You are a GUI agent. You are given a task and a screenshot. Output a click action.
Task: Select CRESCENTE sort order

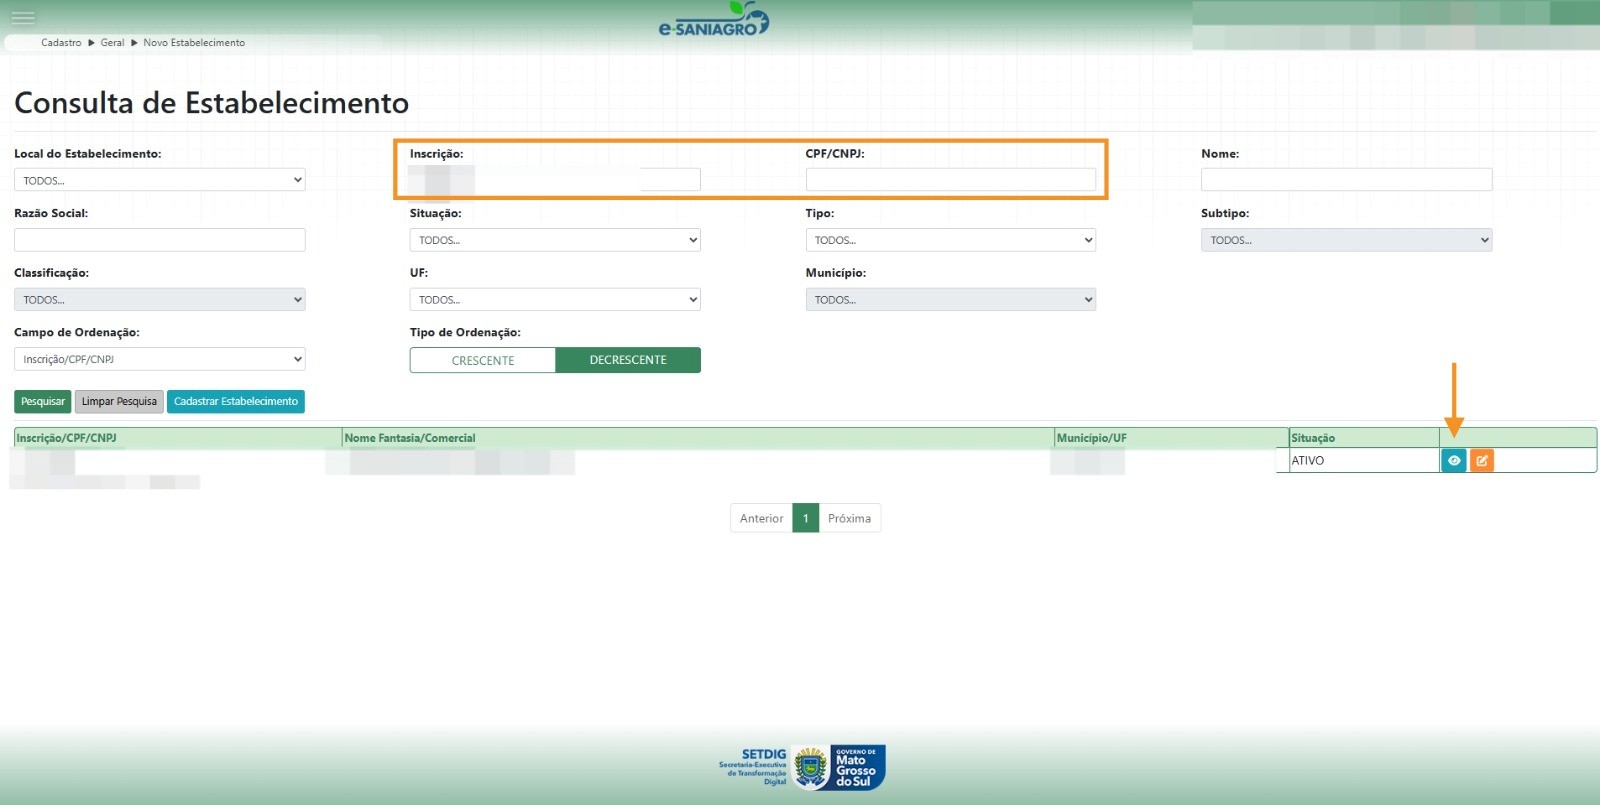pos(483,360)
